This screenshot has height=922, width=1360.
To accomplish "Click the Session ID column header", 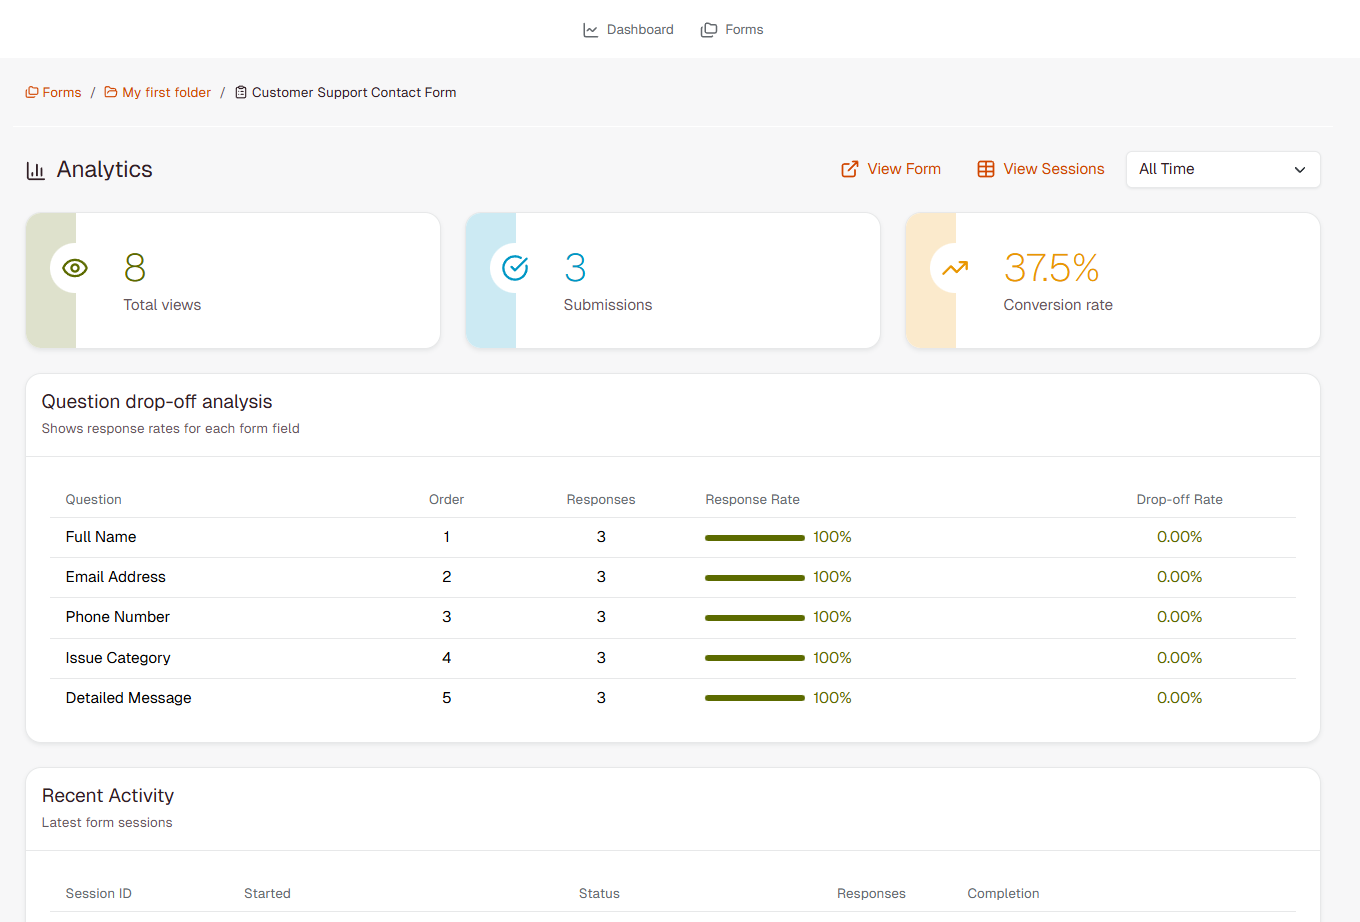I will tap(98, 893).
